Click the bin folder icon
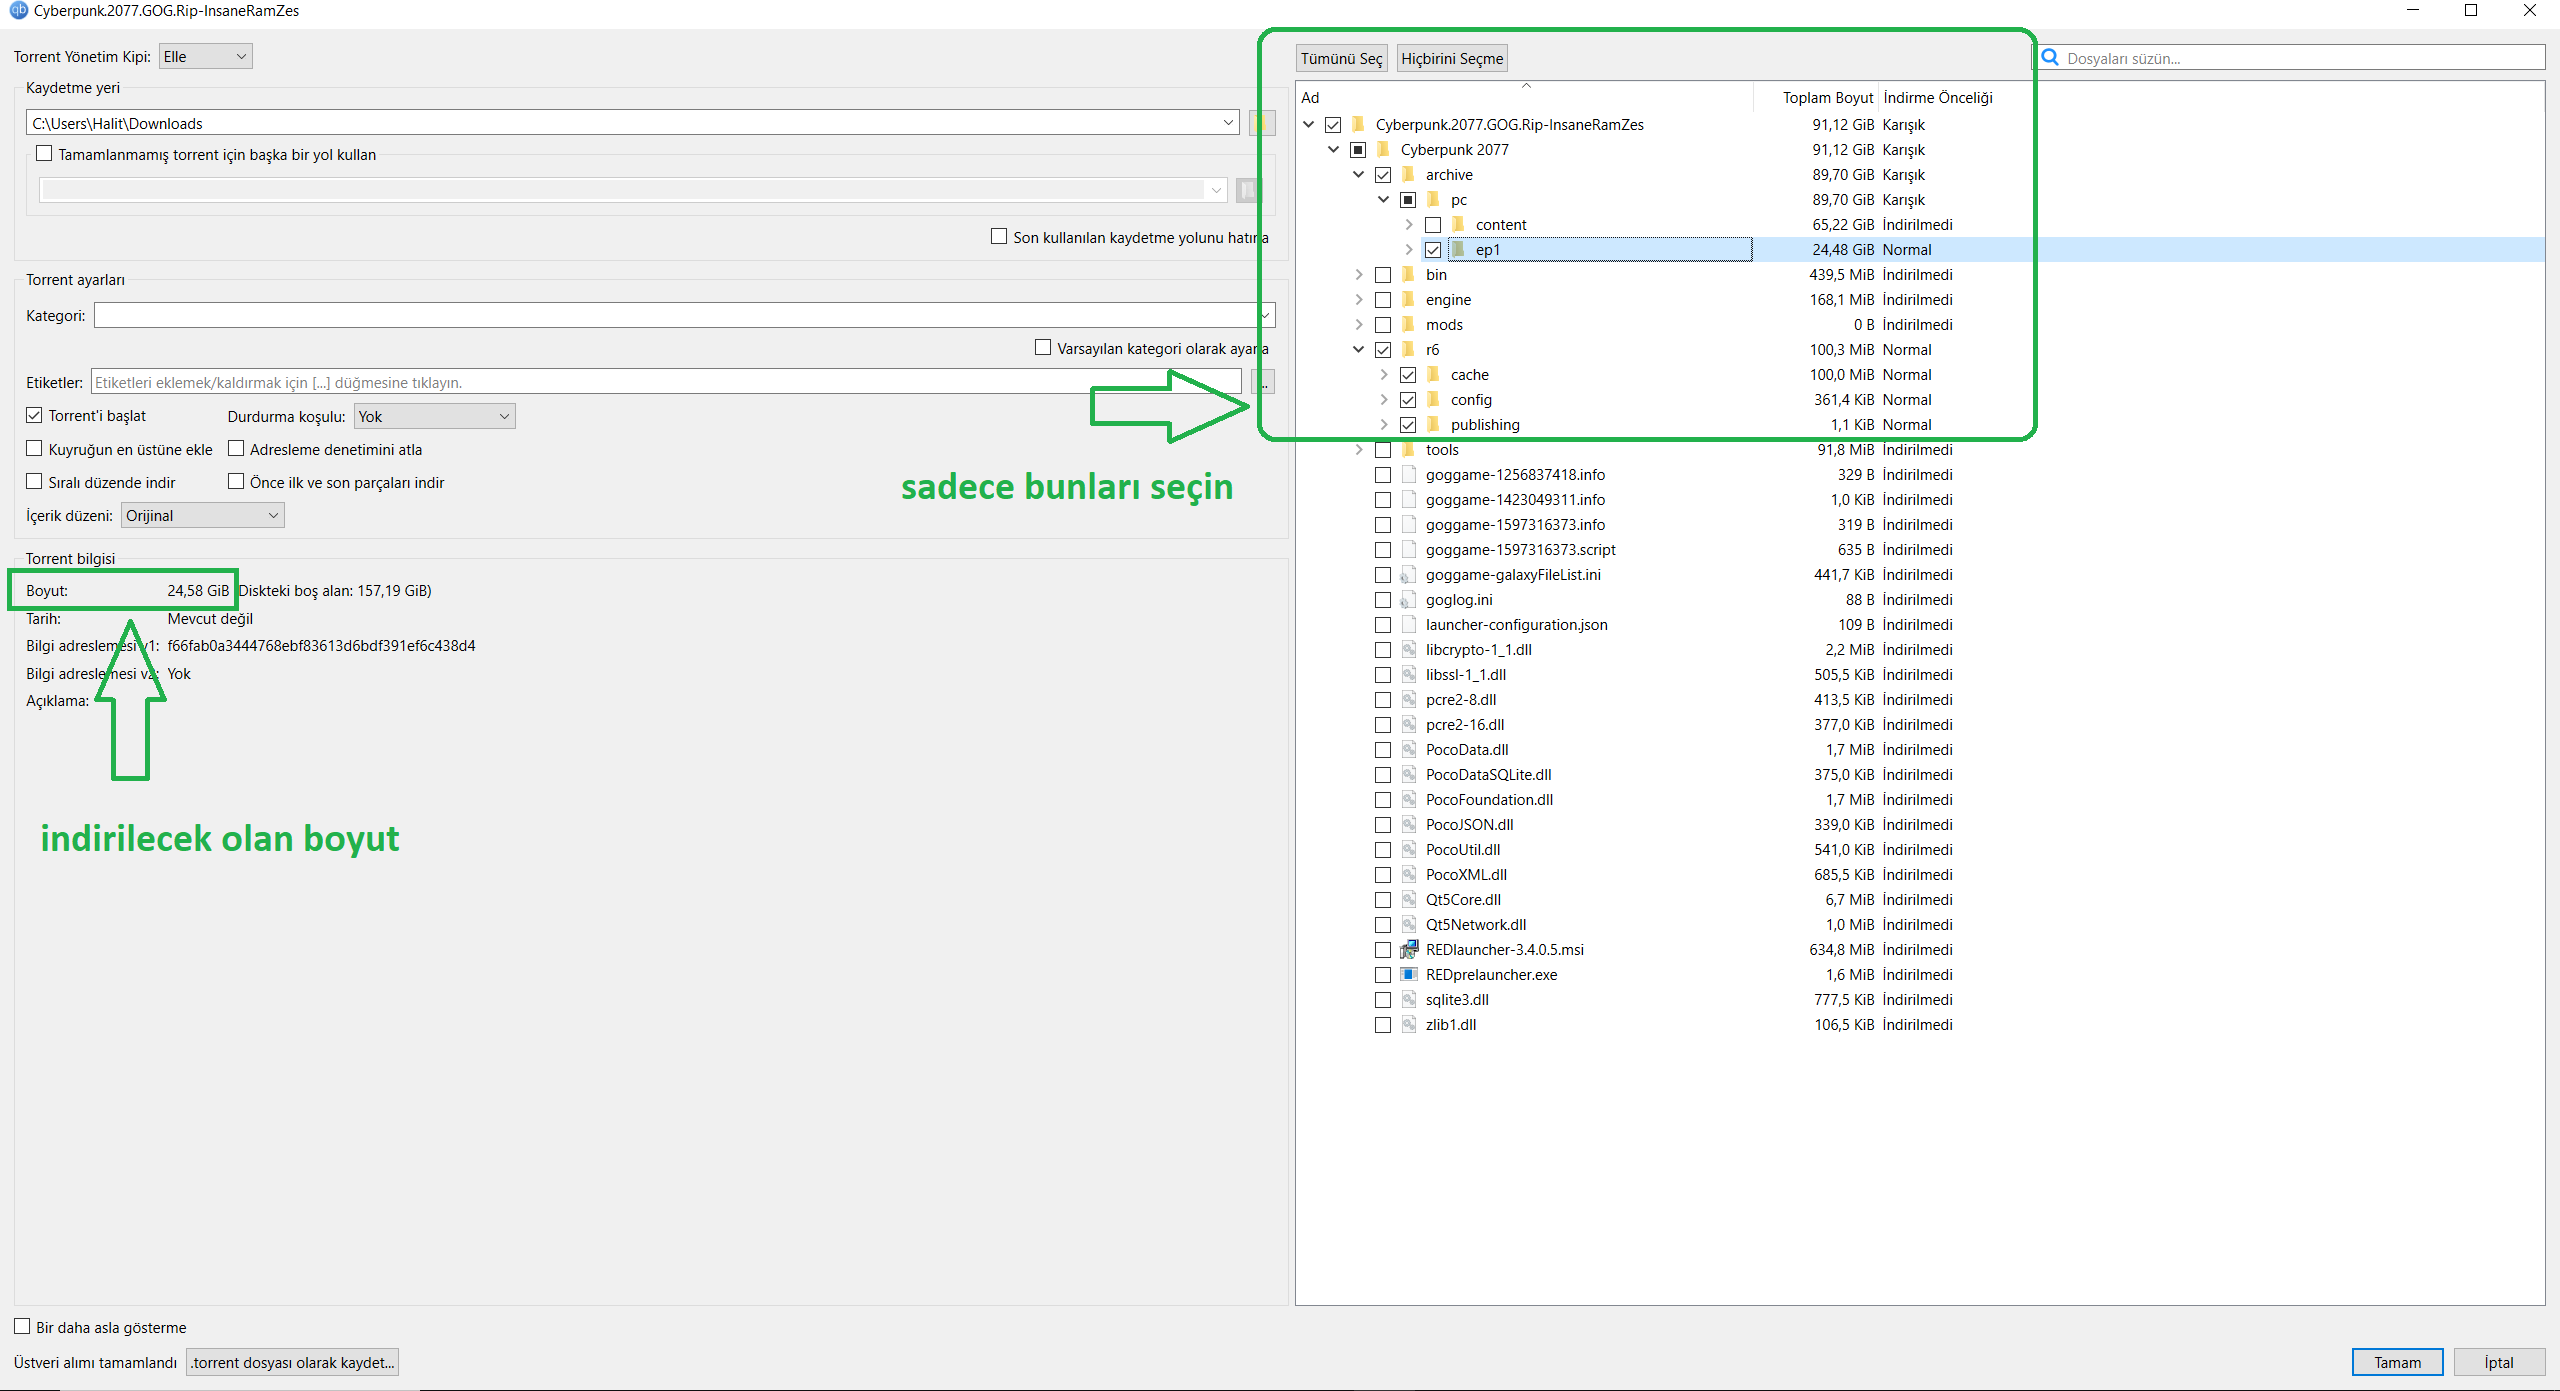 point(1408,274)
